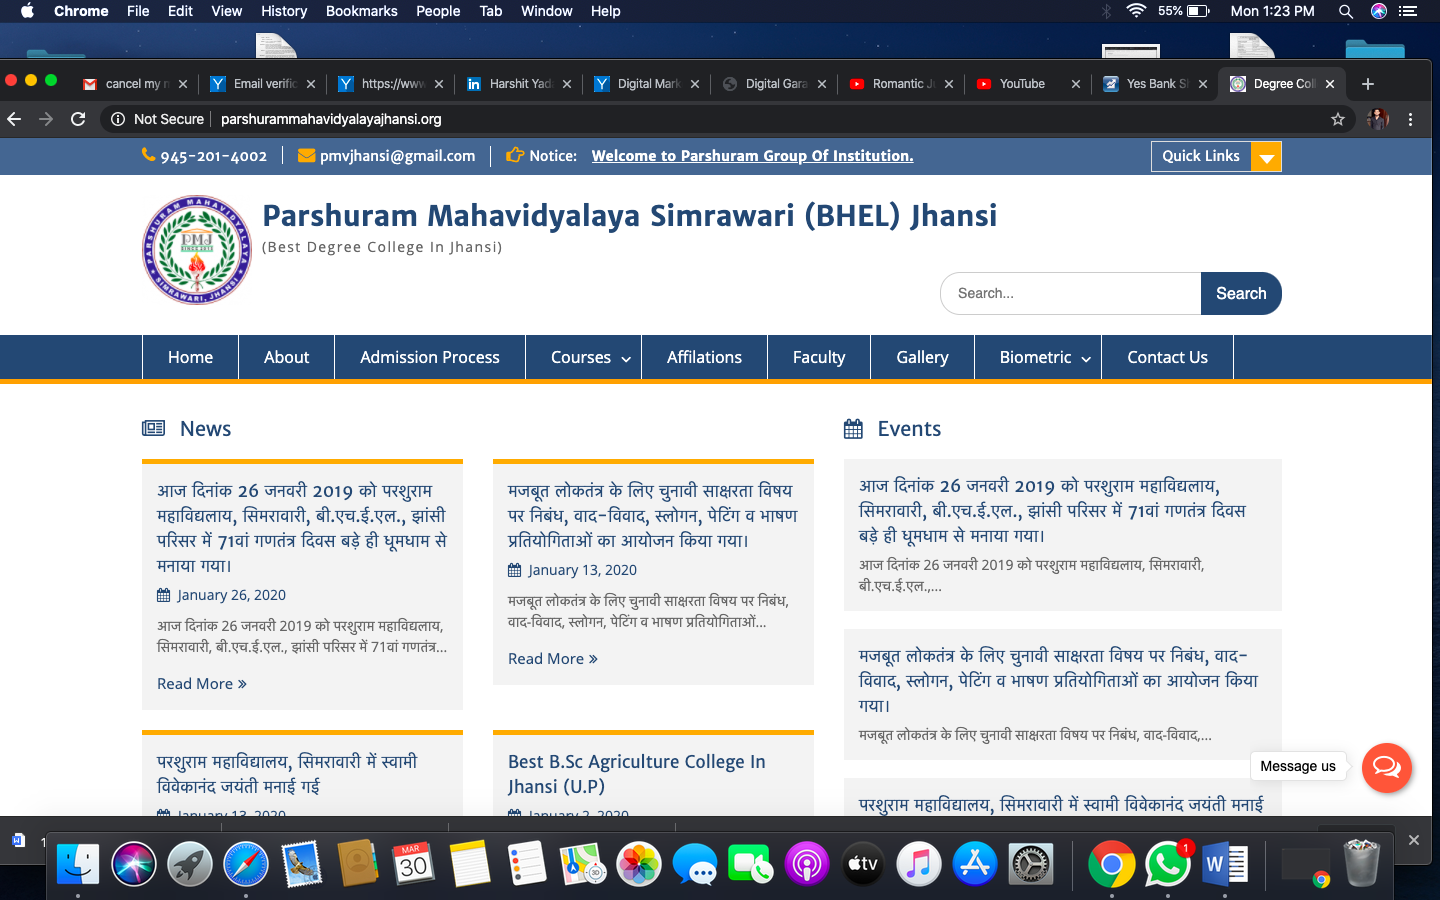Open Notes app in the Dock
Viewport: 1440px width, 900px height.
pos(470,864)
